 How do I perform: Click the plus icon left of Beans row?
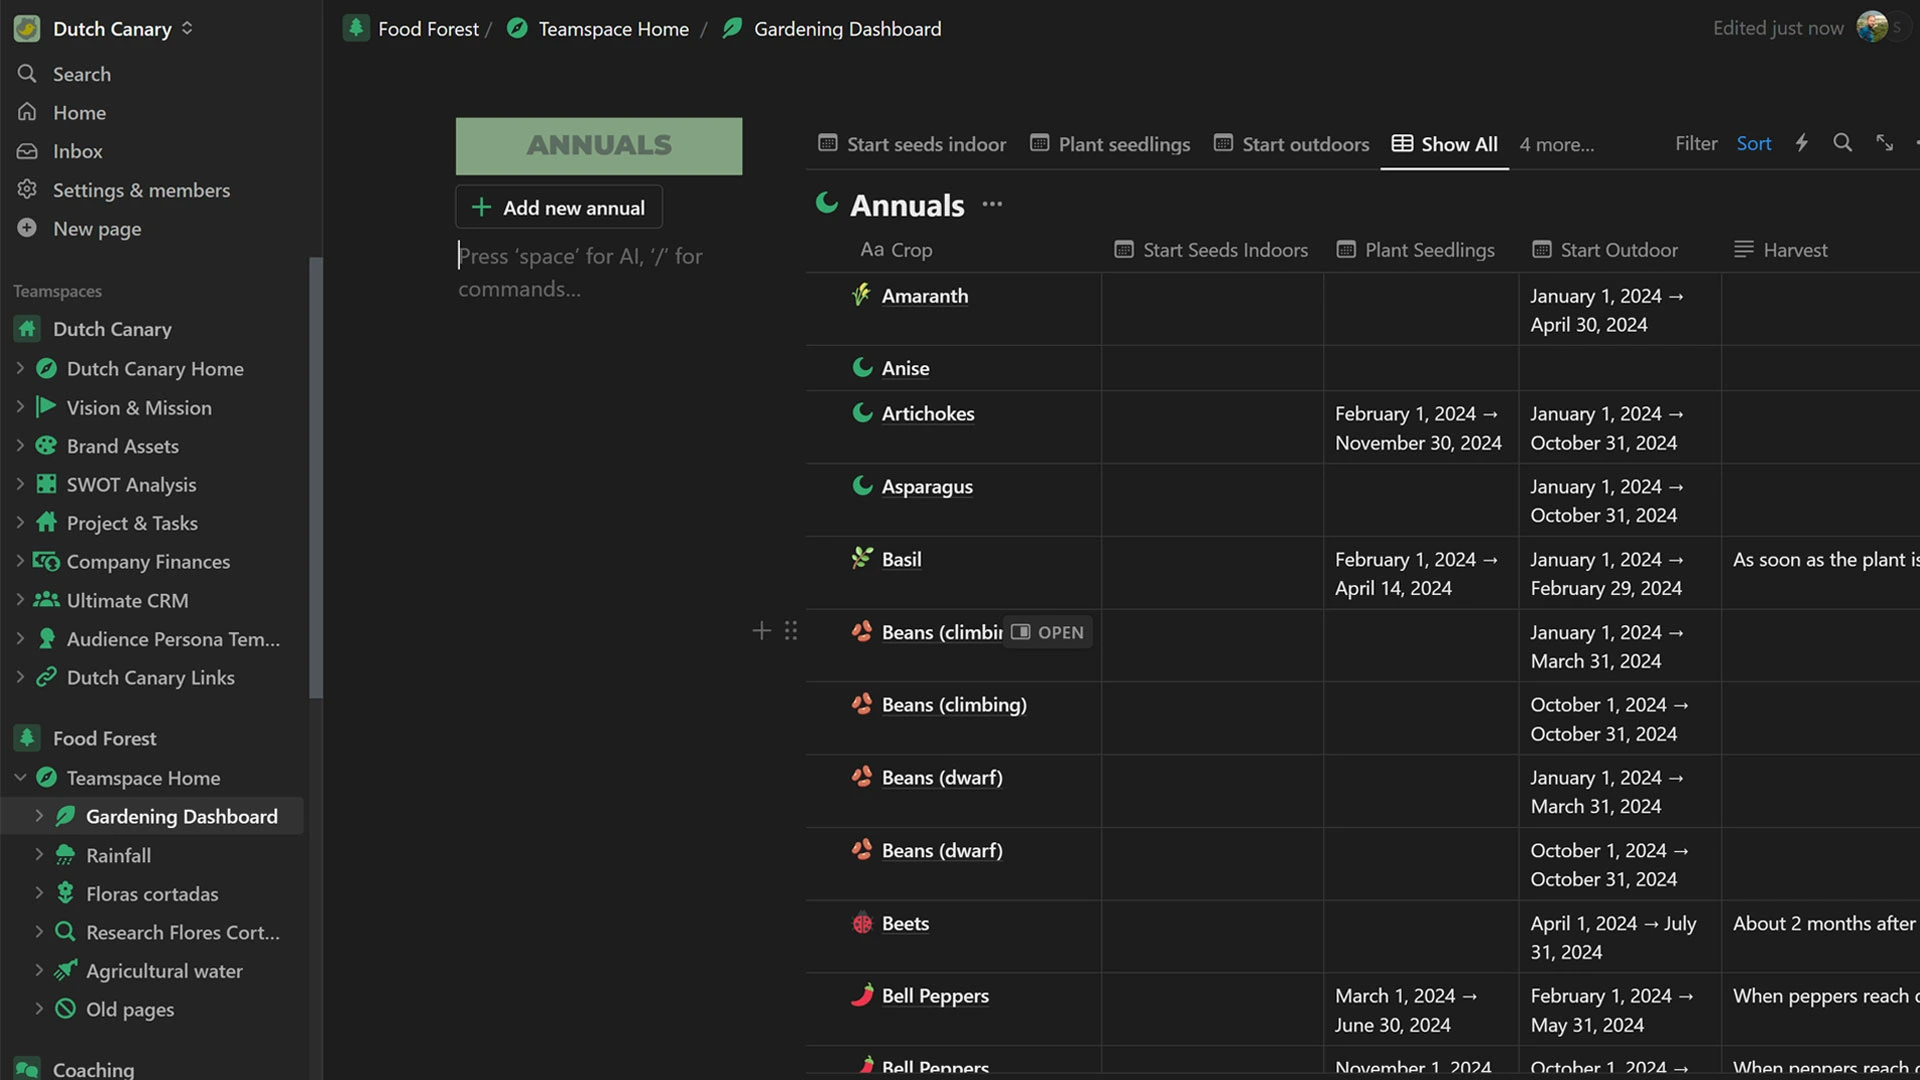tap(761, 631)
